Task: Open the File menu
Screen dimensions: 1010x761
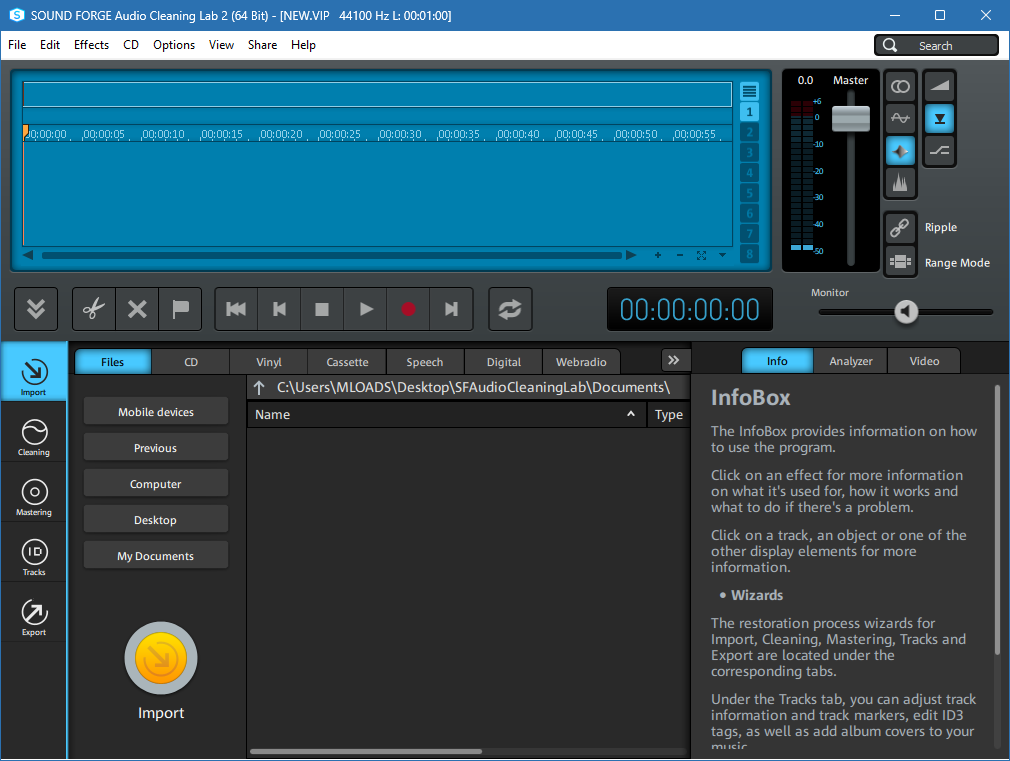Action: pyautogui.click(x=17, y=45)
